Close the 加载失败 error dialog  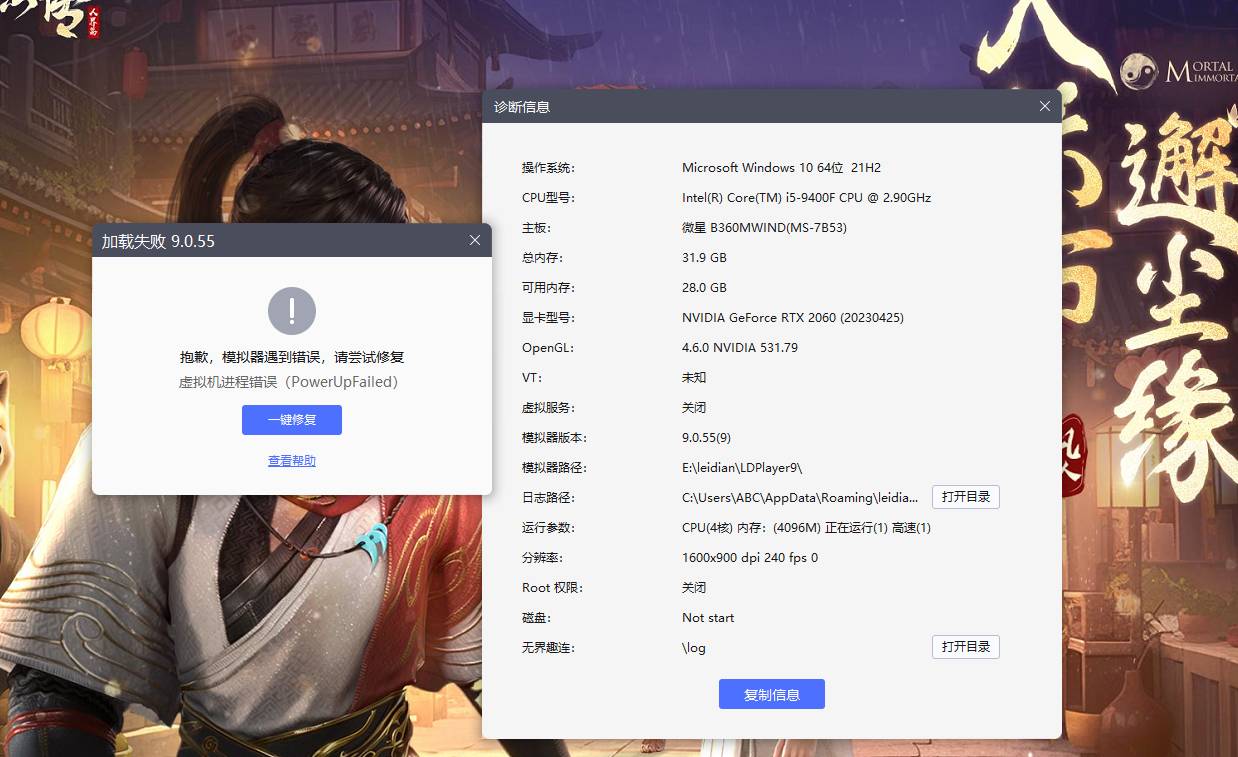[x=475, y=240]
